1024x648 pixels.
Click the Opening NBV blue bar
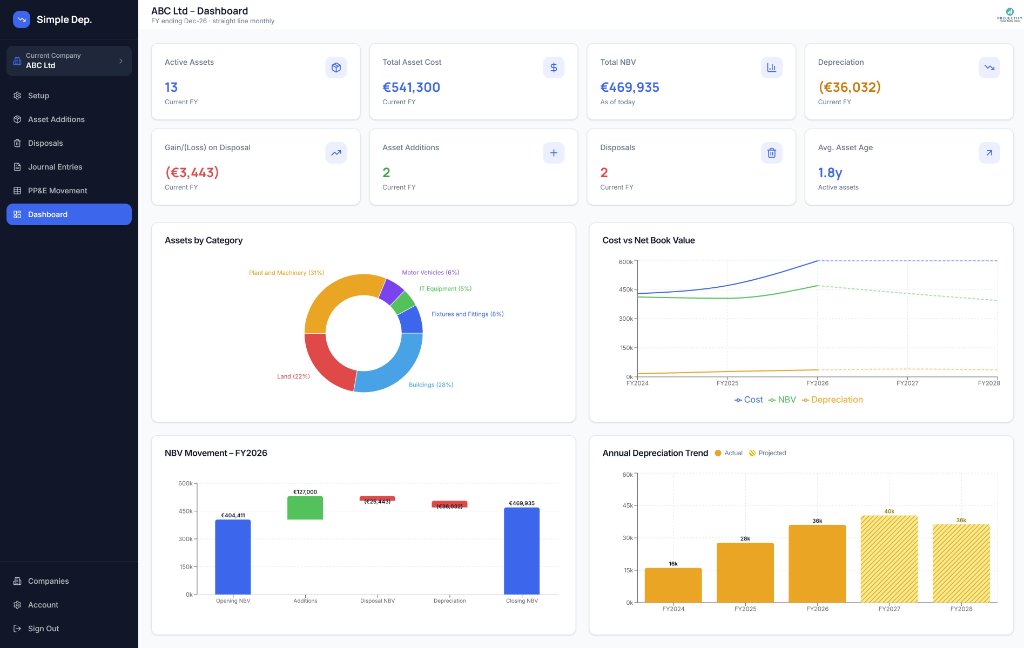tap(233, 557)
